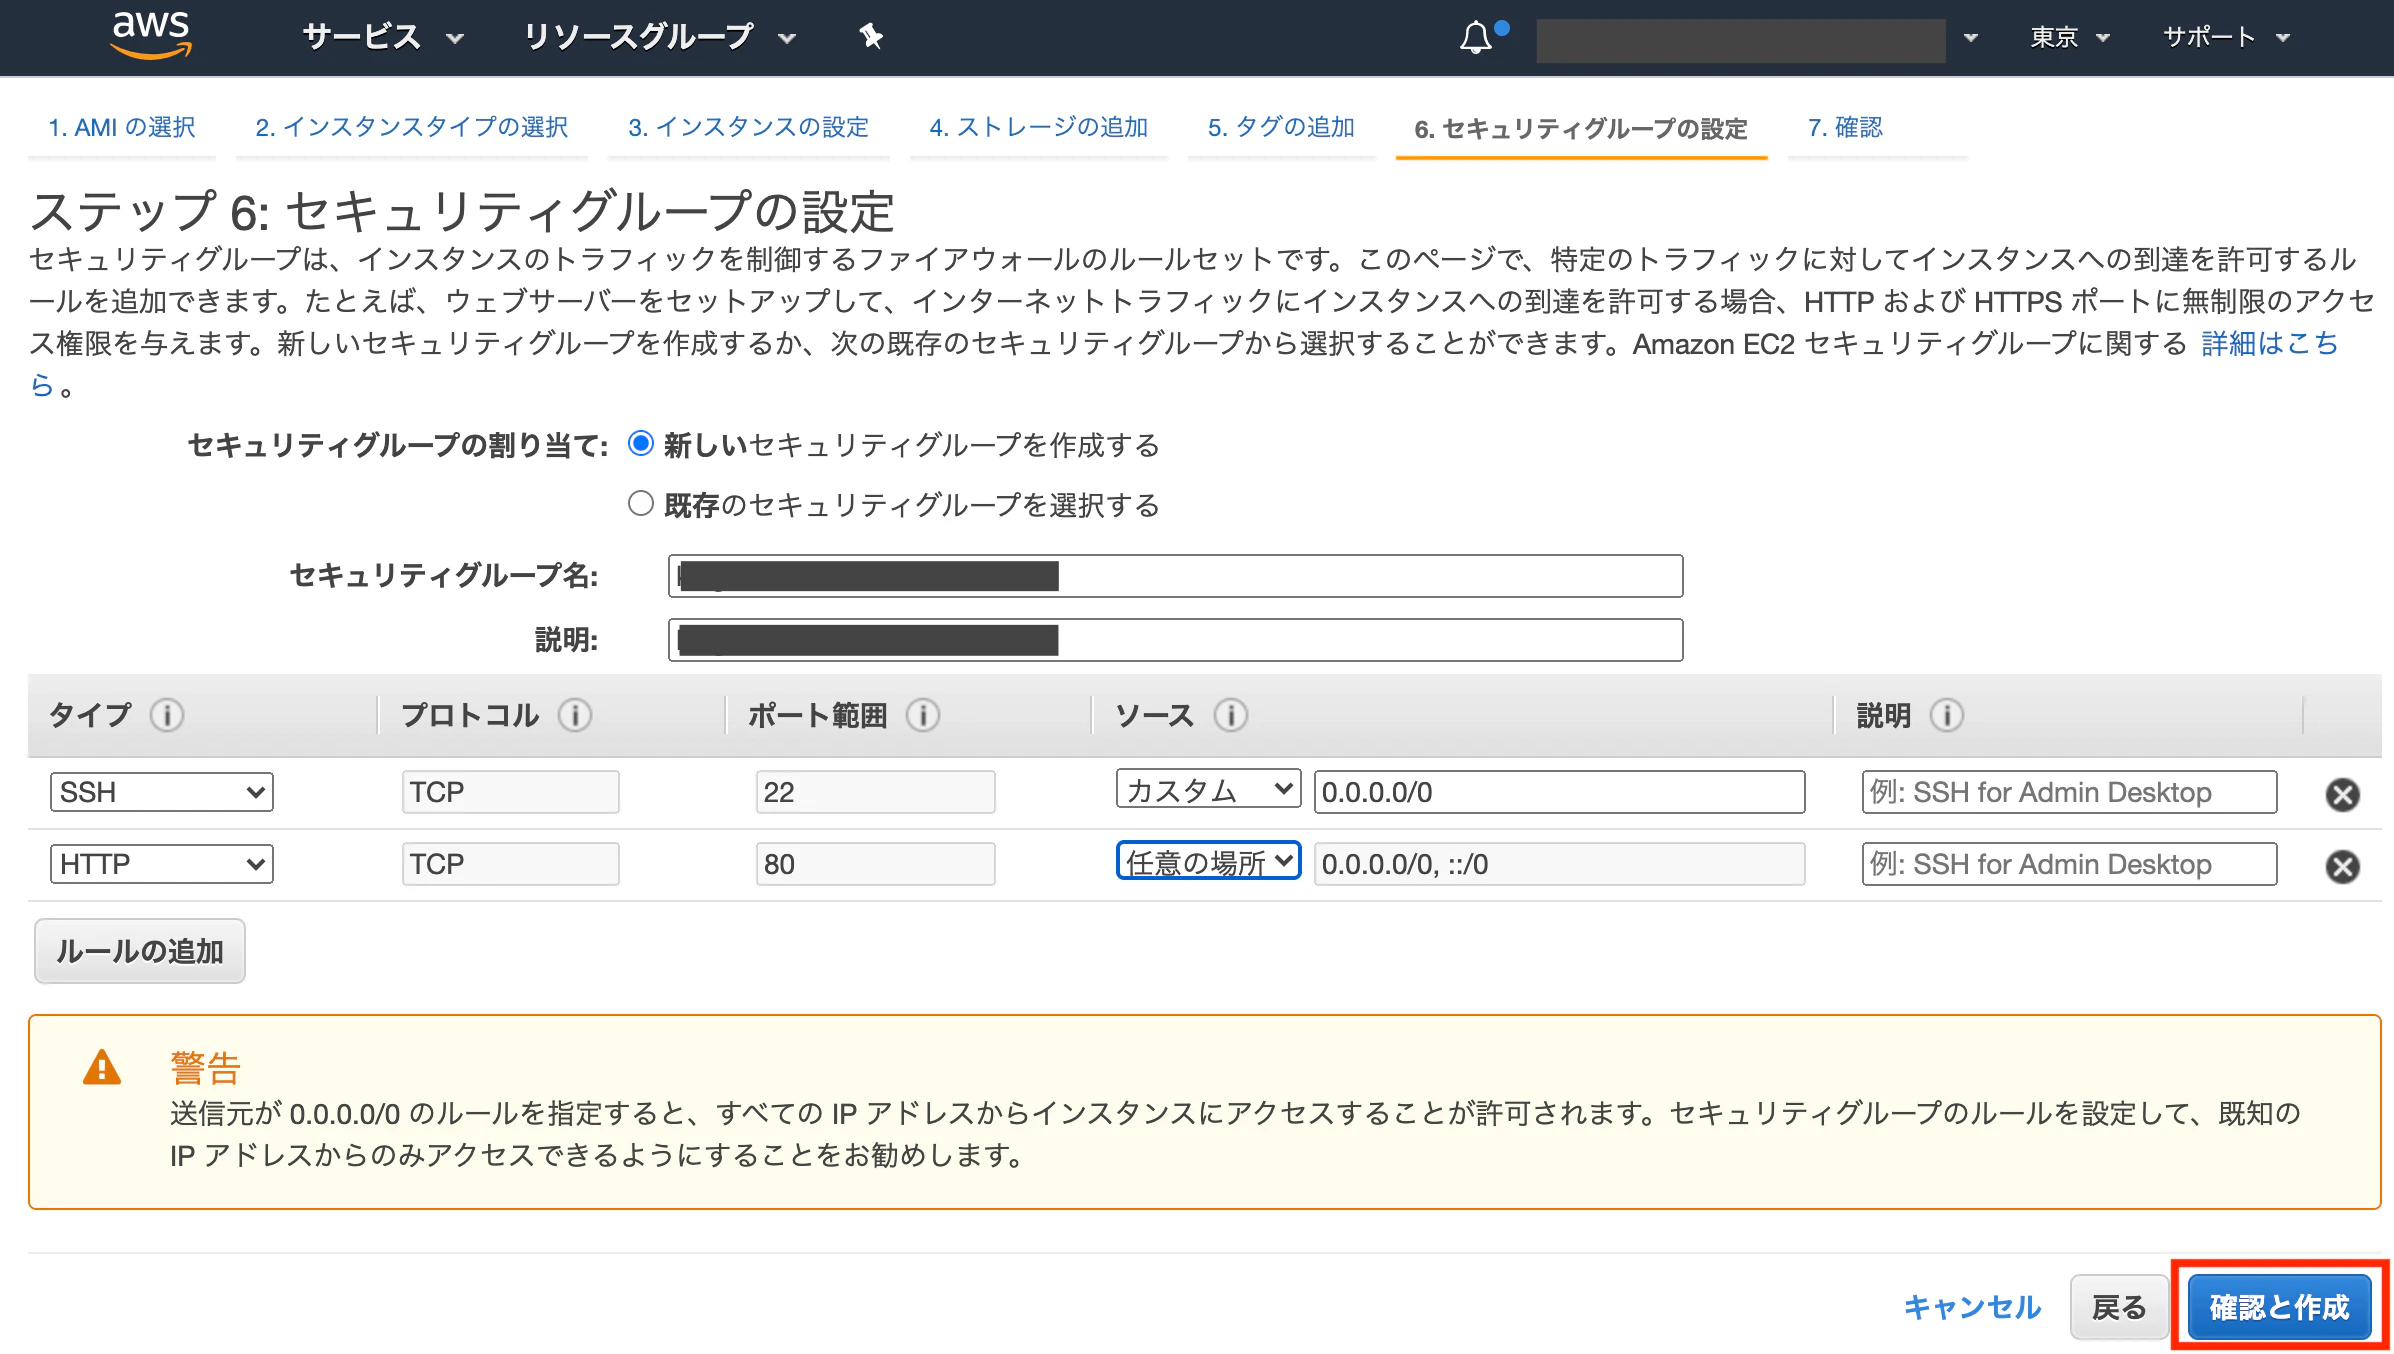Focus the セキュリティグループ名 input field
This screenshot has height=1354, width=2394.
(x=1175, y=576)
